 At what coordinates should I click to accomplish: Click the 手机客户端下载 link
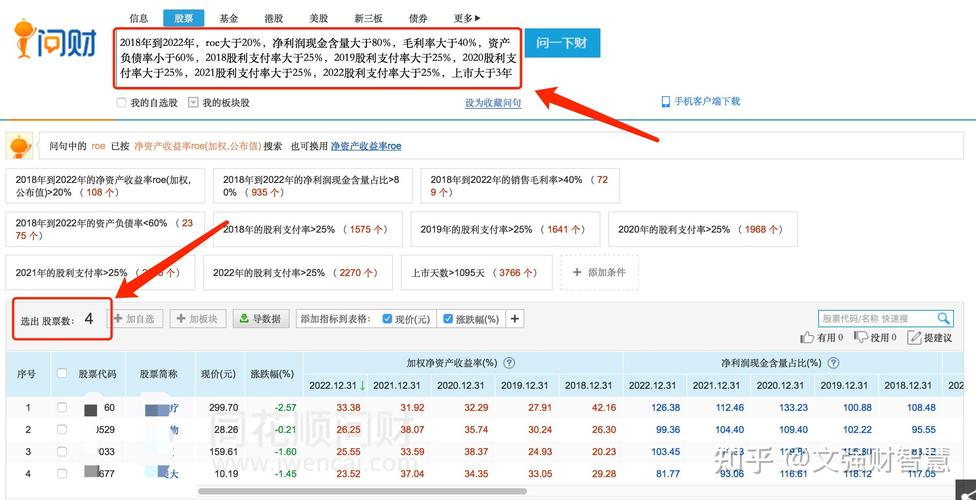click(706, 101)
